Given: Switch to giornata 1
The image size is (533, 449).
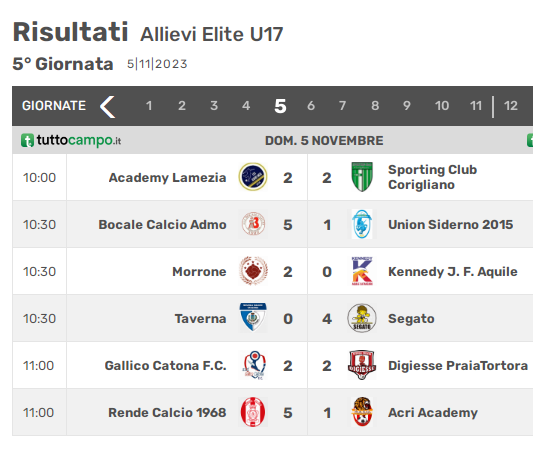Looking at the screenshot, I should coord(149,106).
